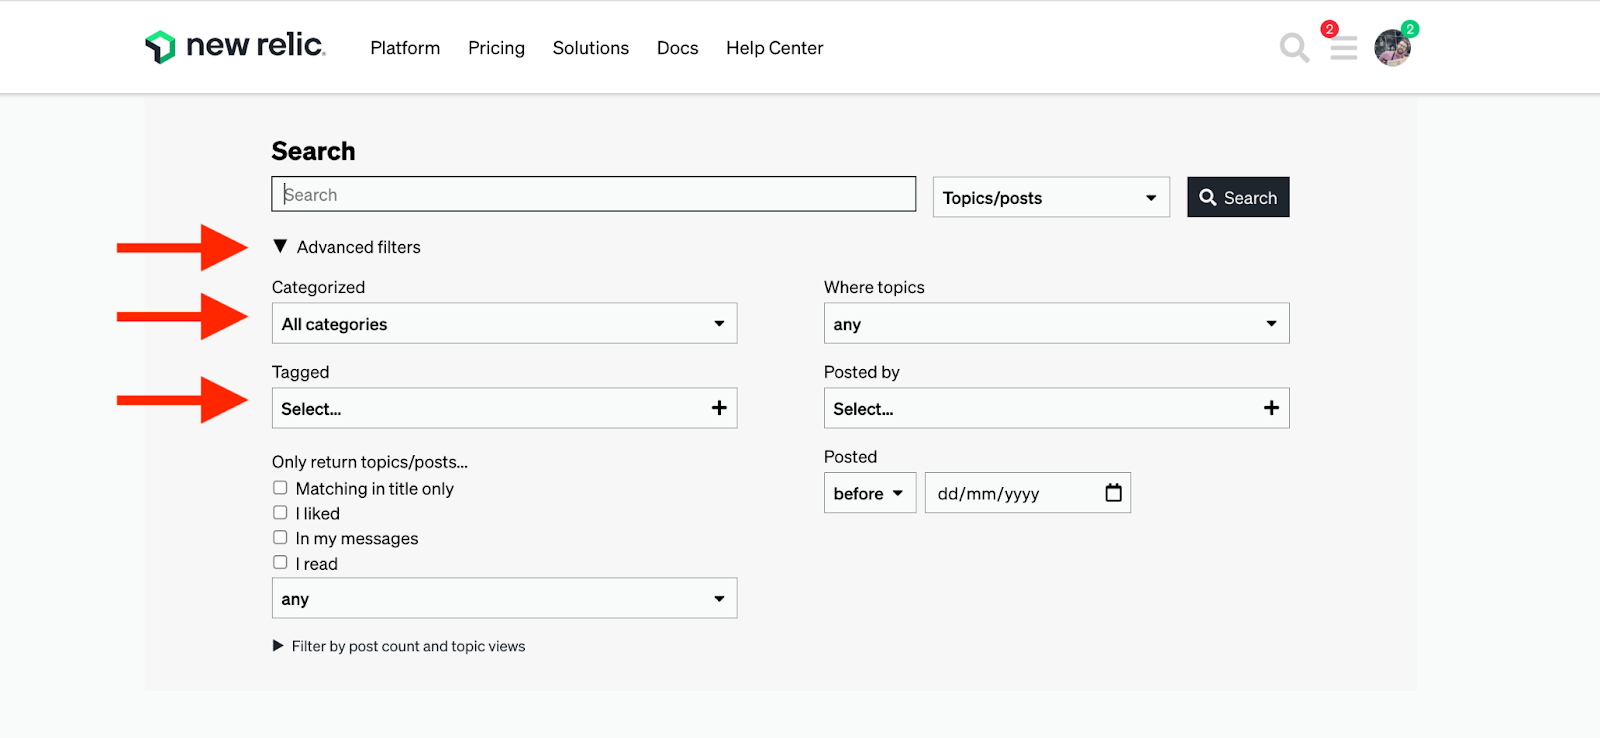Click the plus icon in Tagged field

tap(719, 408)
